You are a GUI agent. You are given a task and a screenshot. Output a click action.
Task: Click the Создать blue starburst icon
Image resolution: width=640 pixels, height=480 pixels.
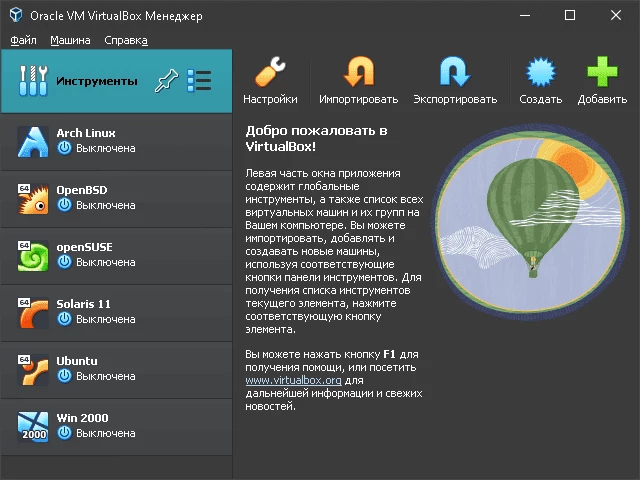(x=540, y=72)
